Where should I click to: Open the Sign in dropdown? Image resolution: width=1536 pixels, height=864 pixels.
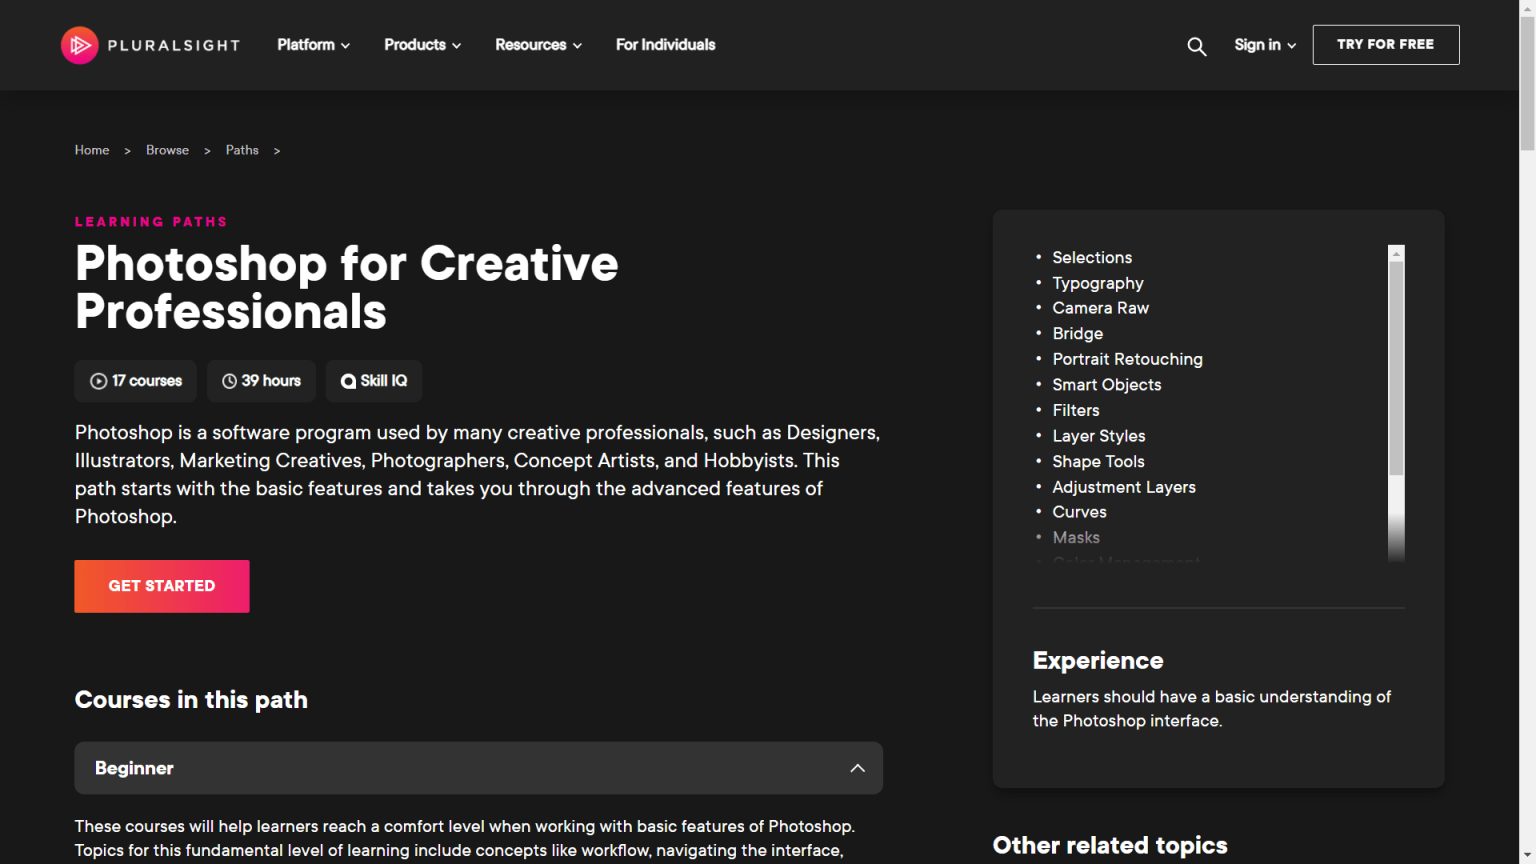coord(1264,45)
